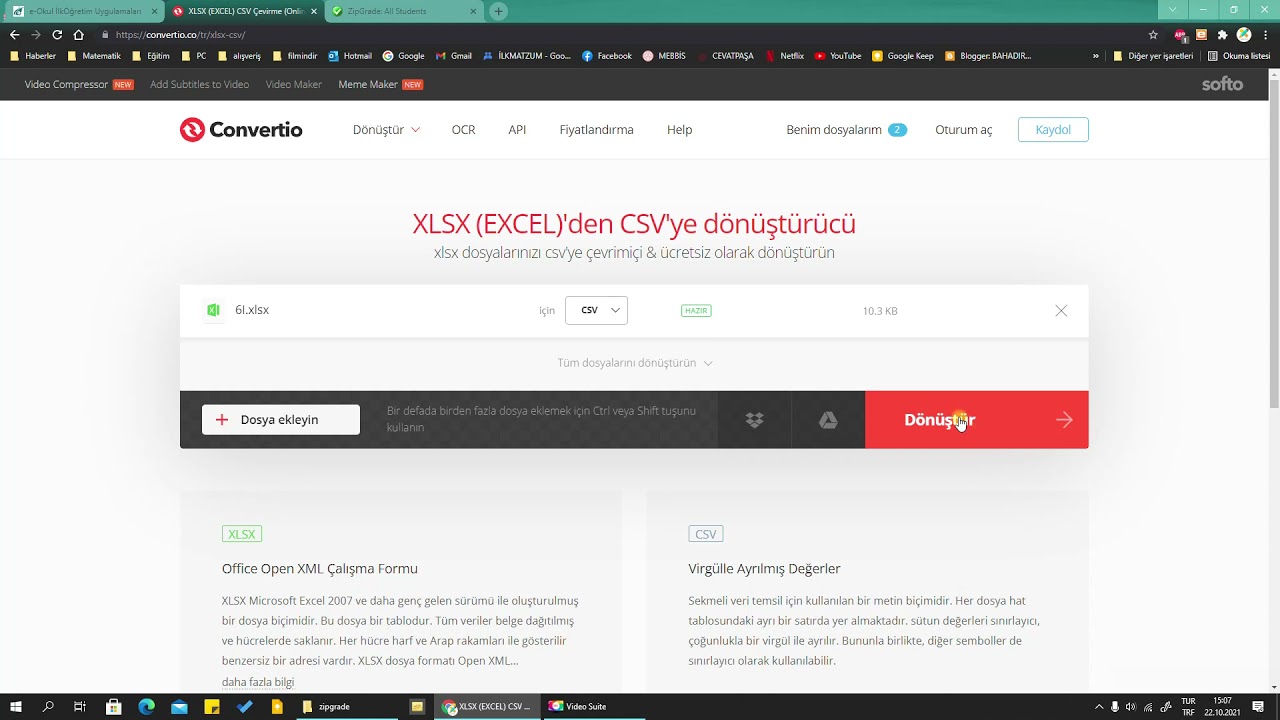Open the API page
The image size is (1280, 720).
(517, 130)
